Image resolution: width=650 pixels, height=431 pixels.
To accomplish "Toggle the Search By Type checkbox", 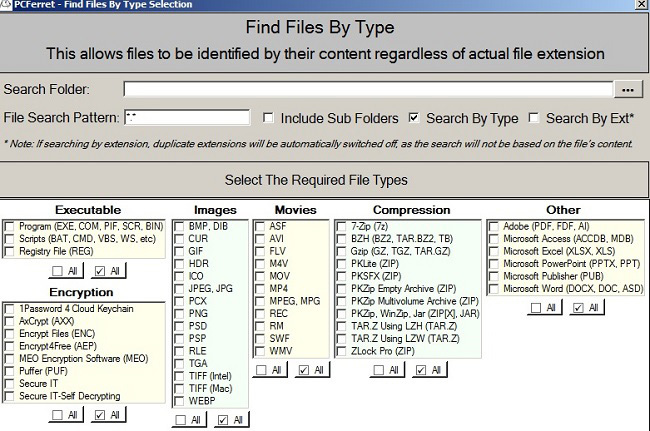I will [x=414, y=118].
